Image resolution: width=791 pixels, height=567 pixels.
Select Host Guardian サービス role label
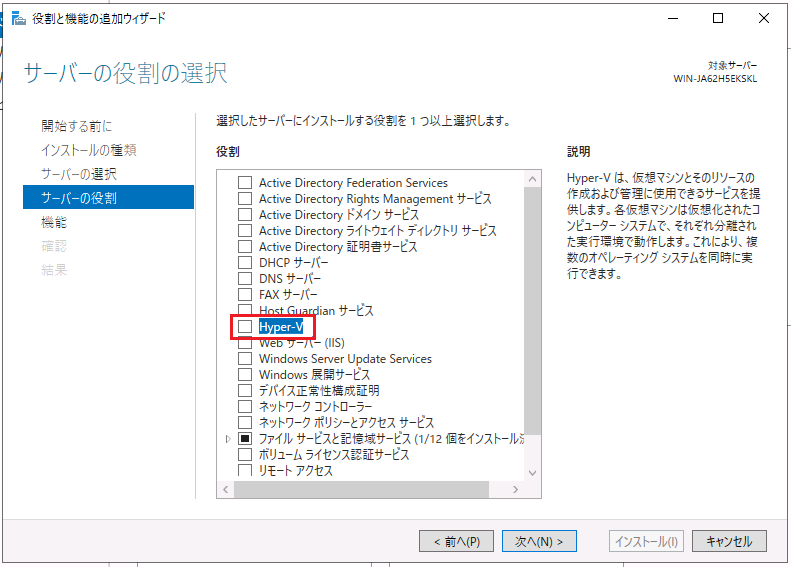click(316, 311)
